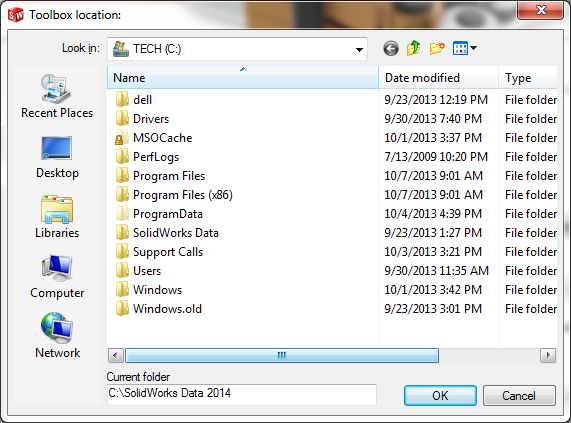571x423 pixels.
Task: Open Recent Places in the sidebar
Action: [x=57, y=96]
